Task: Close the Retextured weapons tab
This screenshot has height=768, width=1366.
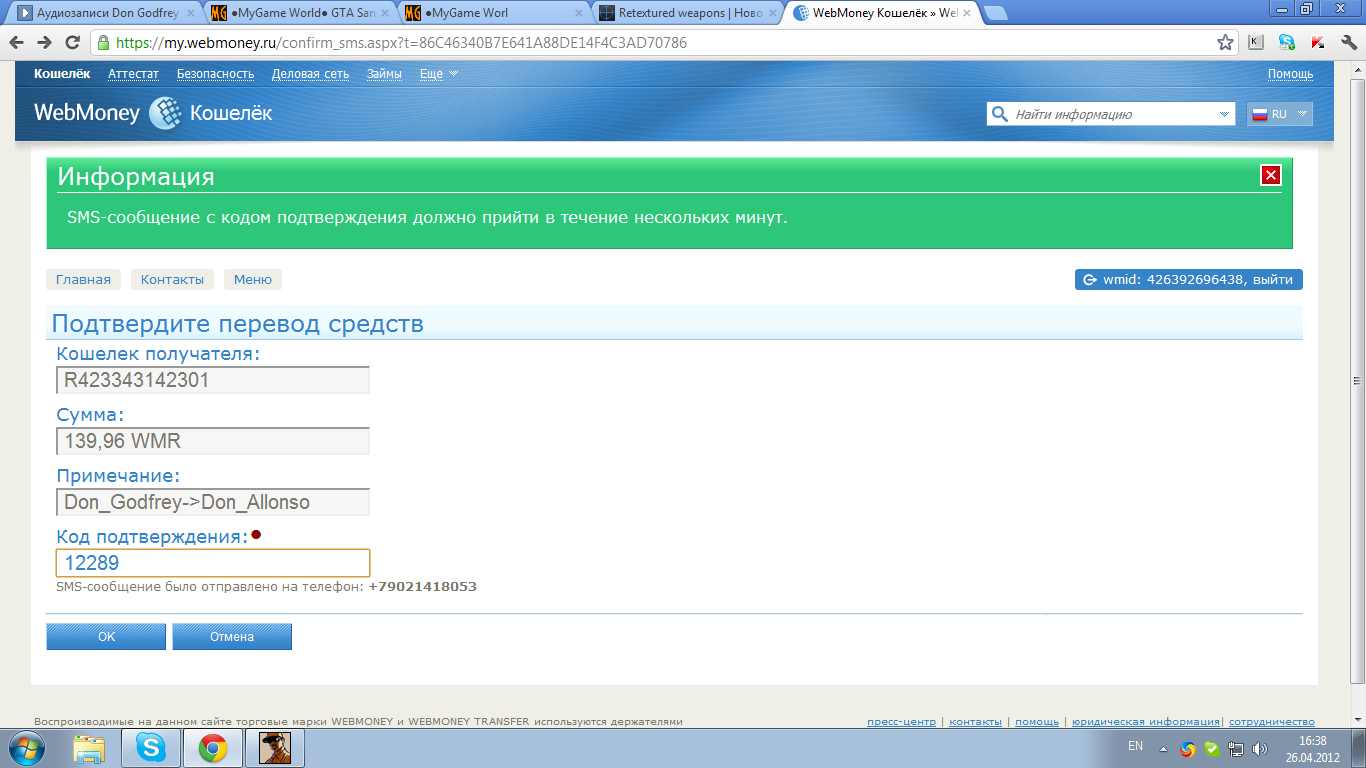Action: pos(772,13)
